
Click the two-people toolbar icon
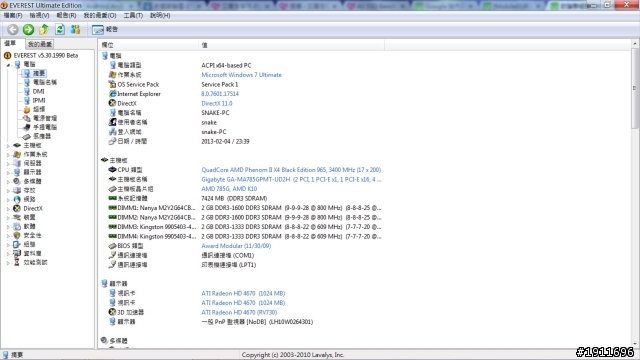click(x=76, y=29)
